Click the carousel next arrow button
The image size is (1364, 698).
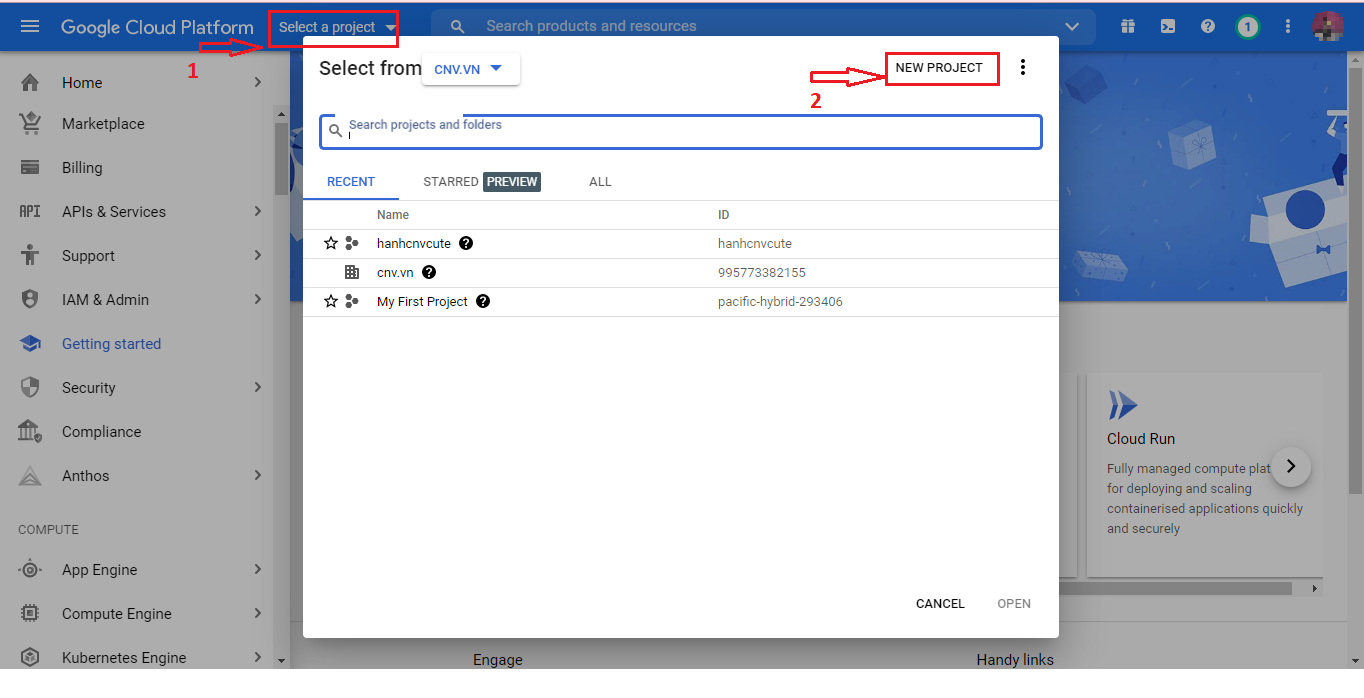click(1291, 466)
